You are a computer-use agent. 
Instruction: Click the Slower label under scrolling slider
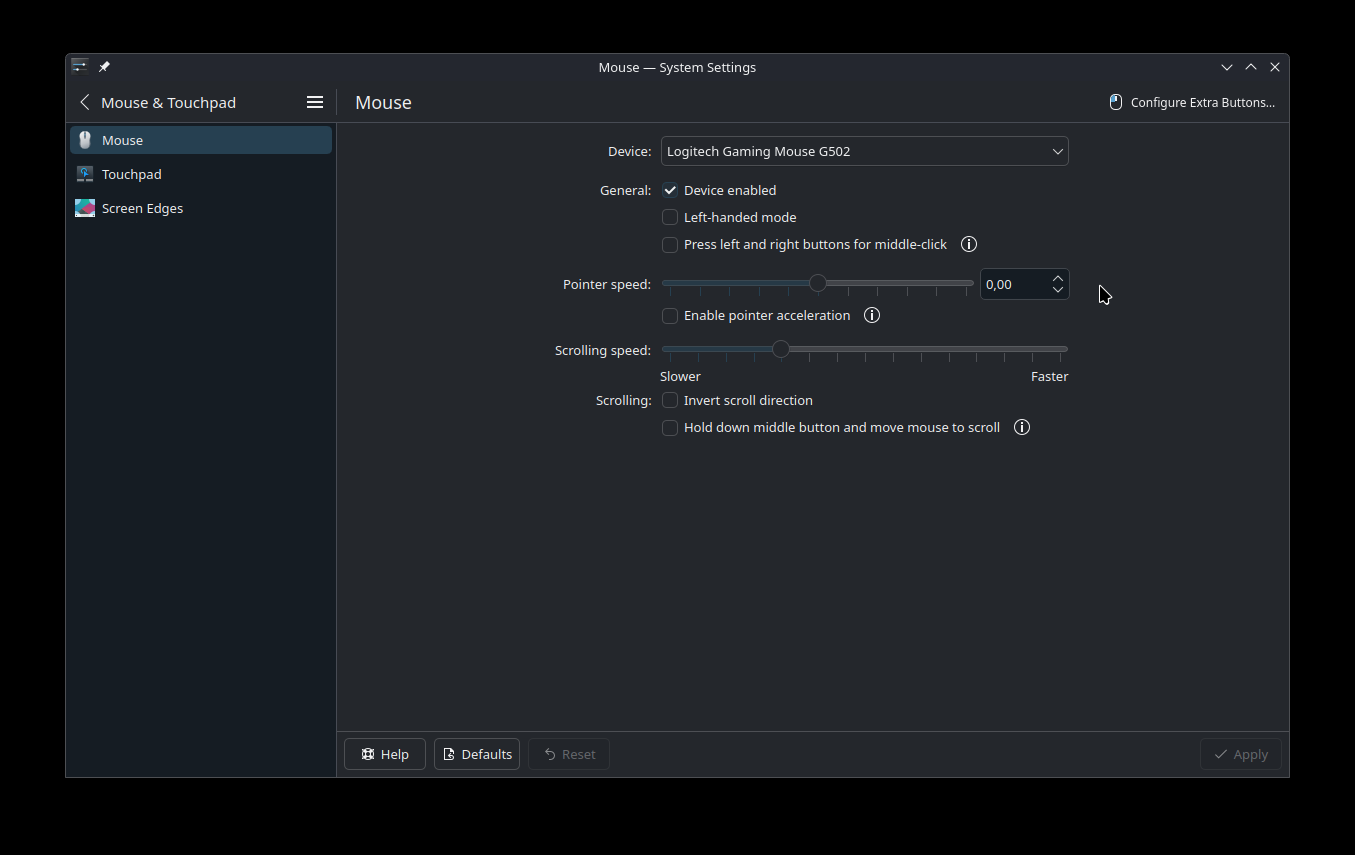[x=680, y=376]
